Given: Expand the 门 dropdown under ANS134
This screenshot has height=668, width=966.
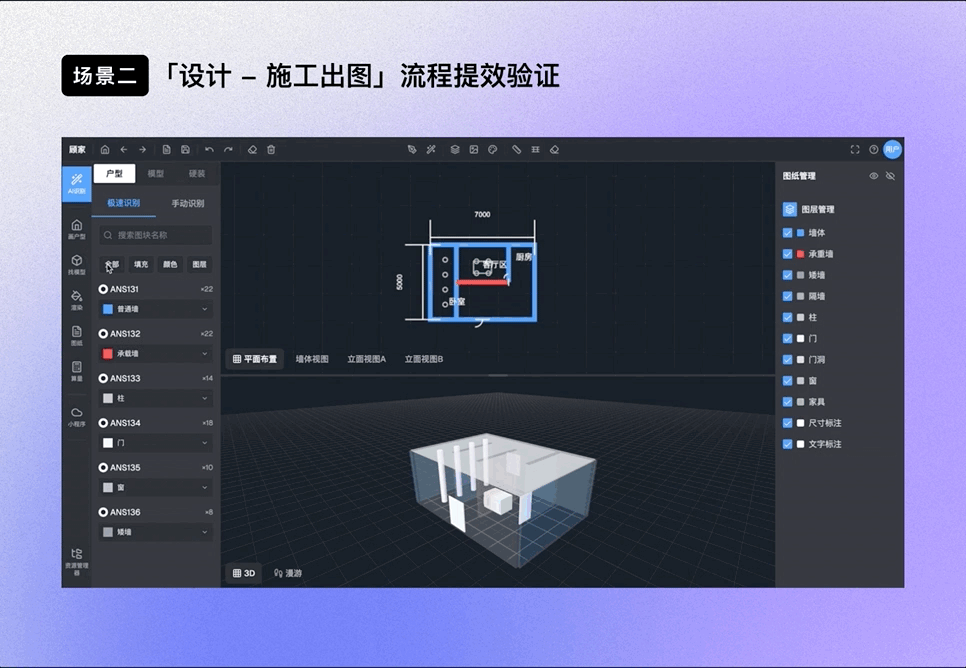Looking at the screenshot, I should click(156, 443).
